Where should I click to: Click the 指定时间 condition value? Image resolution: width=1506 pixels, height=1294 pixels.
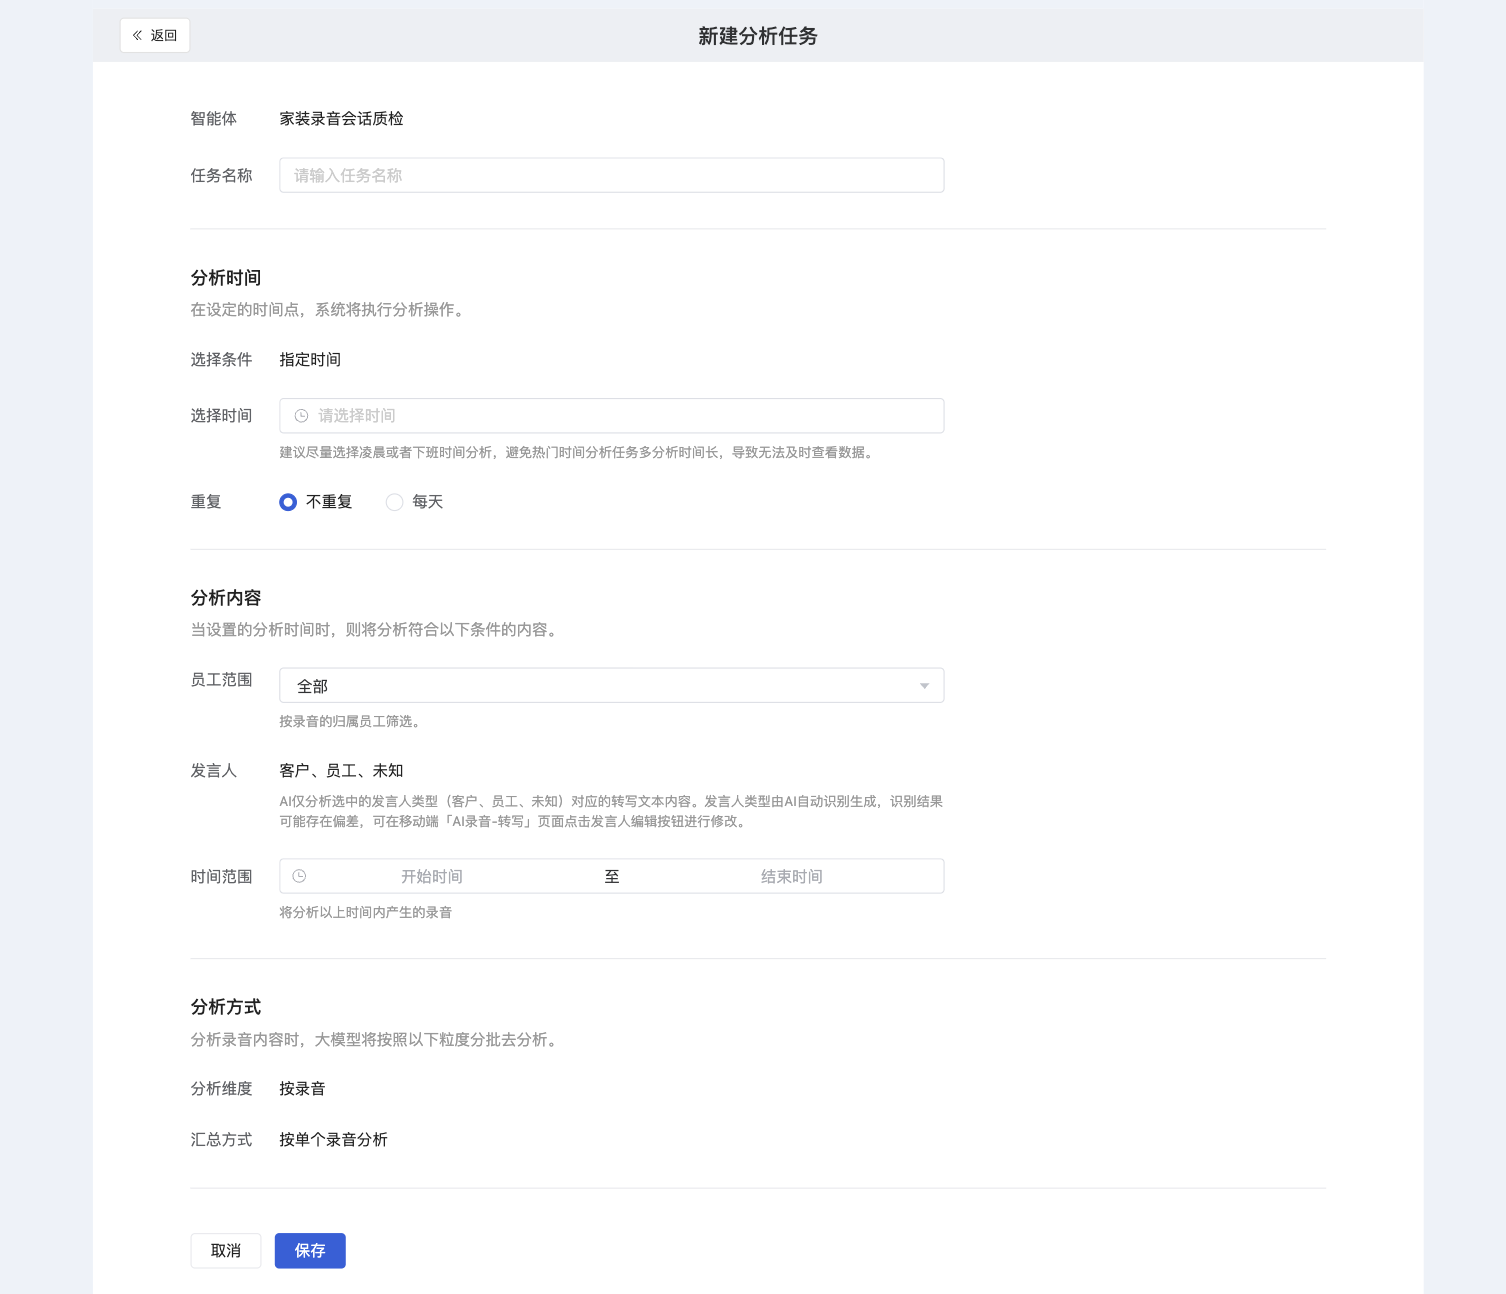pos(310,360)
